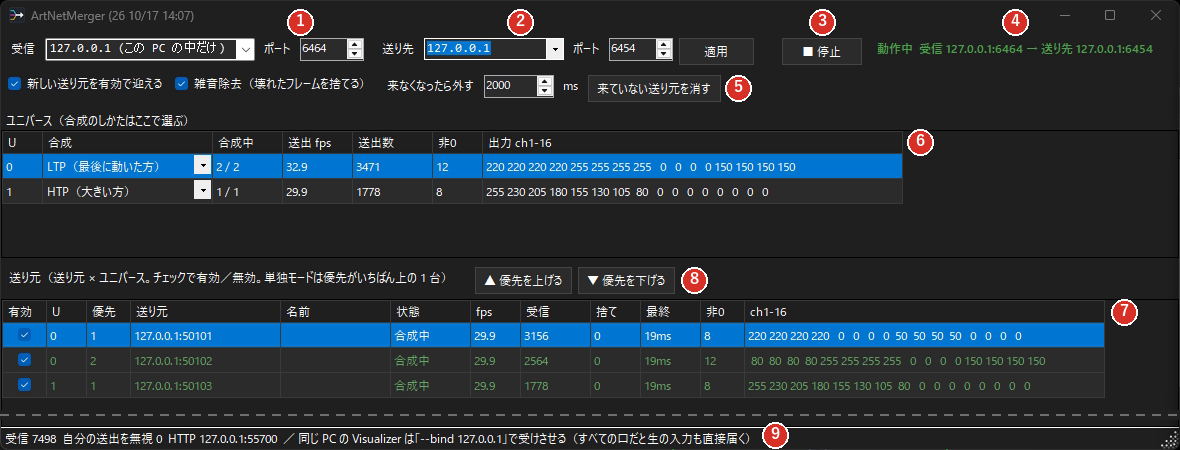Uncheck 有効 for source 127.0.0.1:50101

(x=24, y=336)
